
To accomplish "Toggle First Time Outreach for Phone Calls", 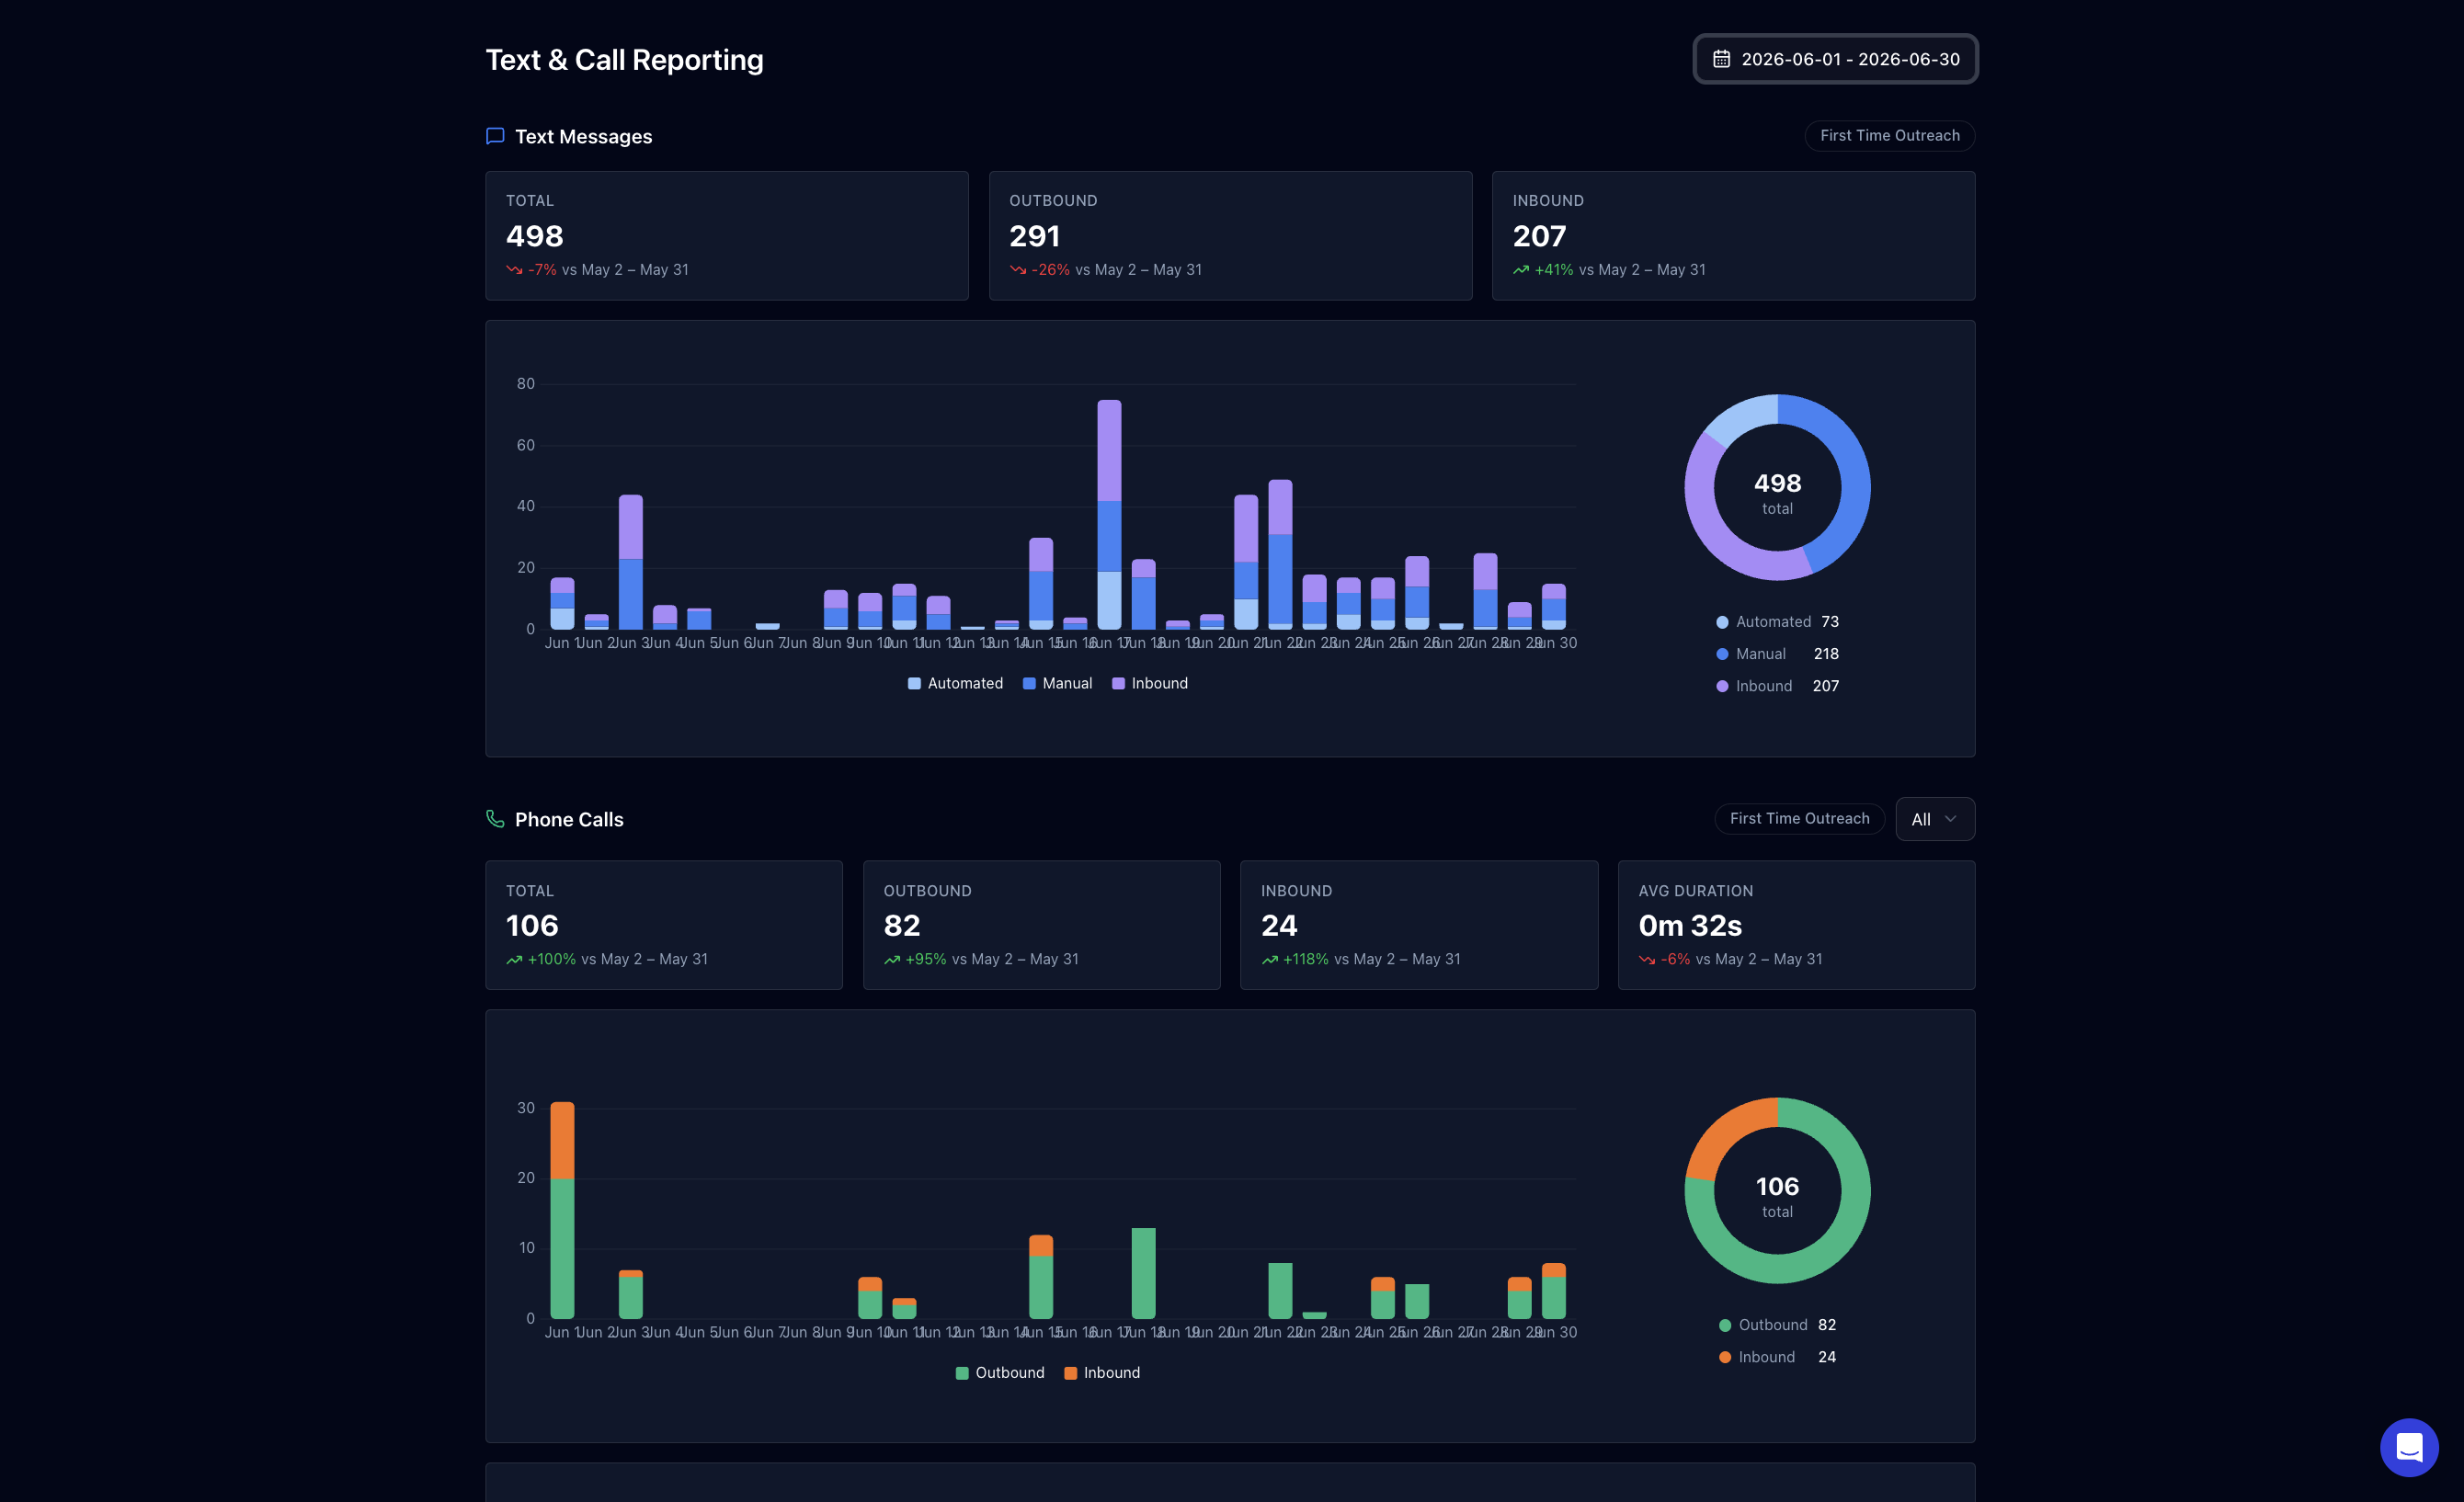I will tap(1799, 819).
